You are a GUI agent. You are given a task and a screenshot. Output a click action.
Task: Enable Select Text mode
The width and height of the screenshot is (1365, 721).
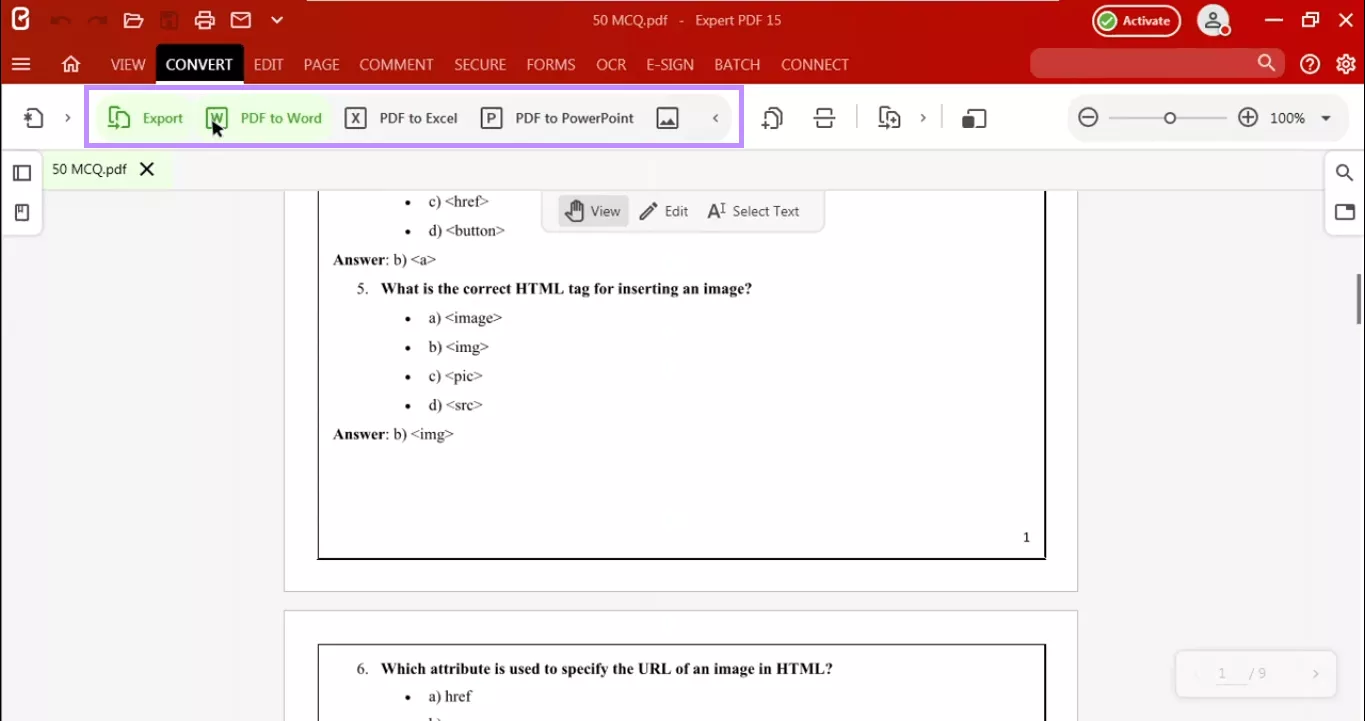(x=753, y=211)
